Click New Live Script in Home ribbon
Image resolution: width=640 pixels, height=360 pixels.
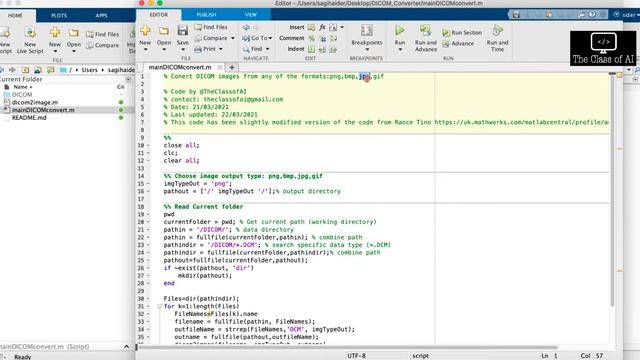[x=30, y=40]
